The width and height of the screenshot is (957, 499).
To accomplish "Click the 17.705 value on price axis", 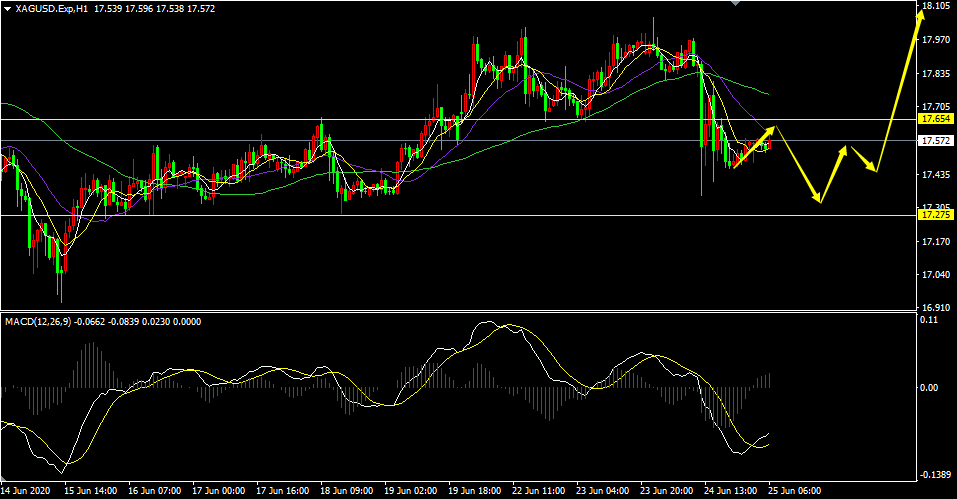I will tap(937, 106).
